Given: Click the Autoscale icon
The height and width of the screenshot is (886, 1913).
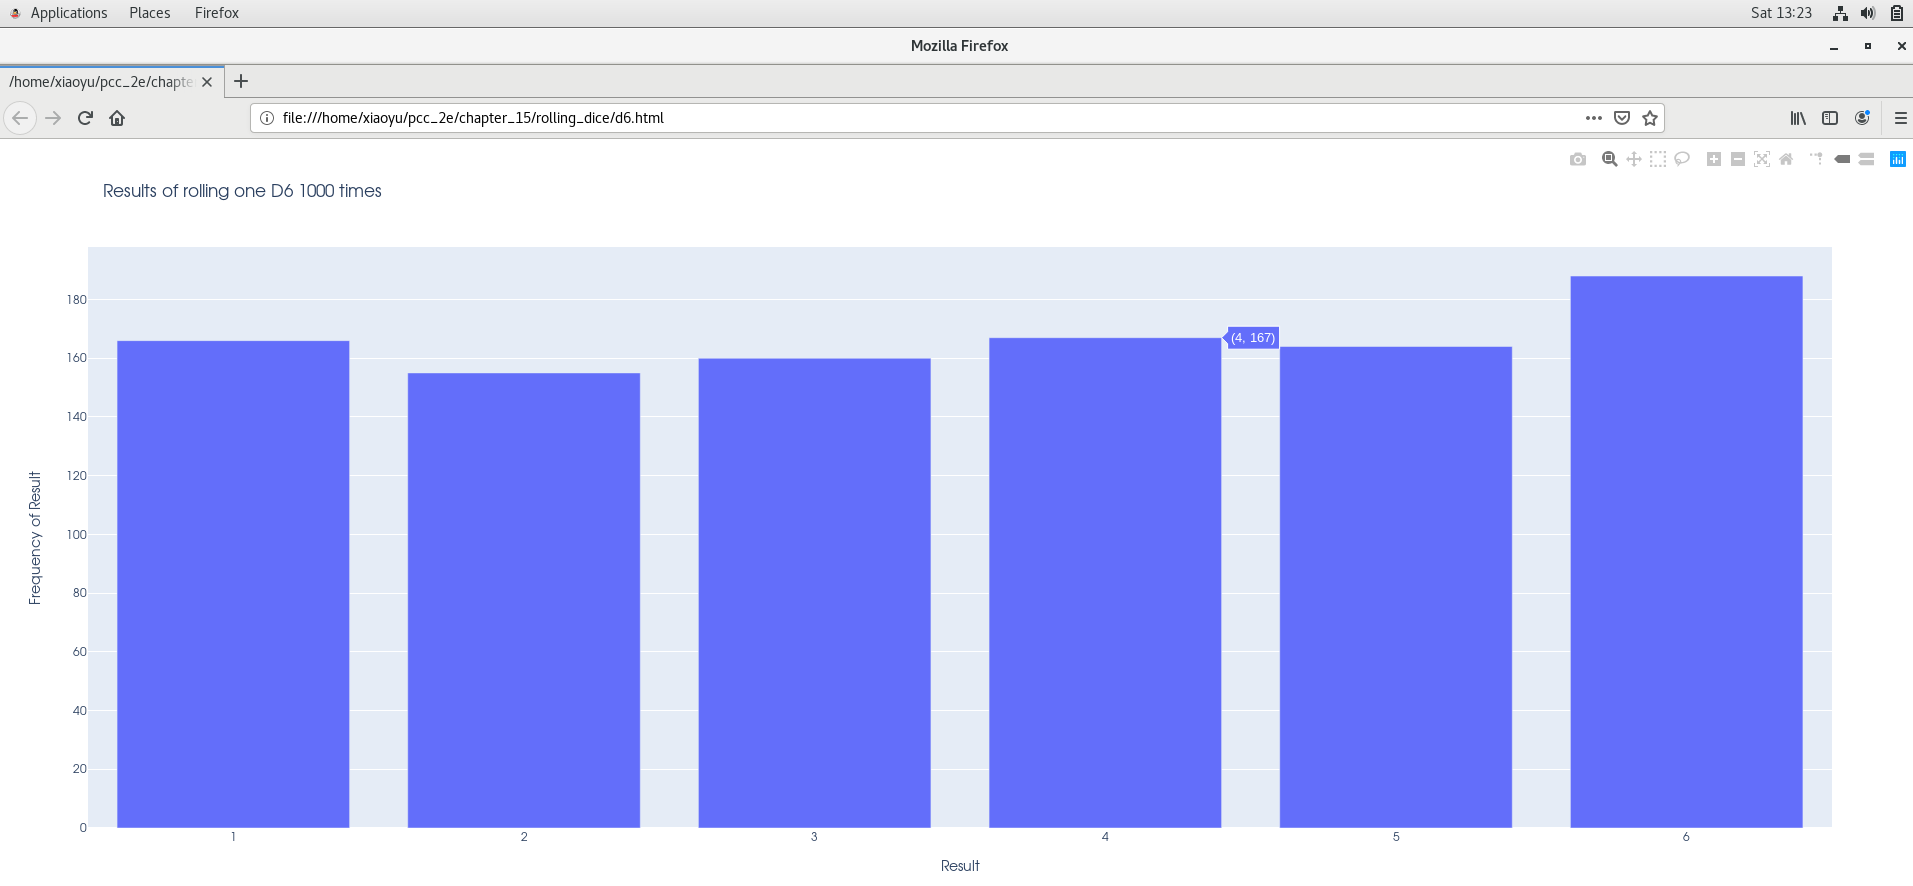Looking at the screenshot, I should point(1762,159).
